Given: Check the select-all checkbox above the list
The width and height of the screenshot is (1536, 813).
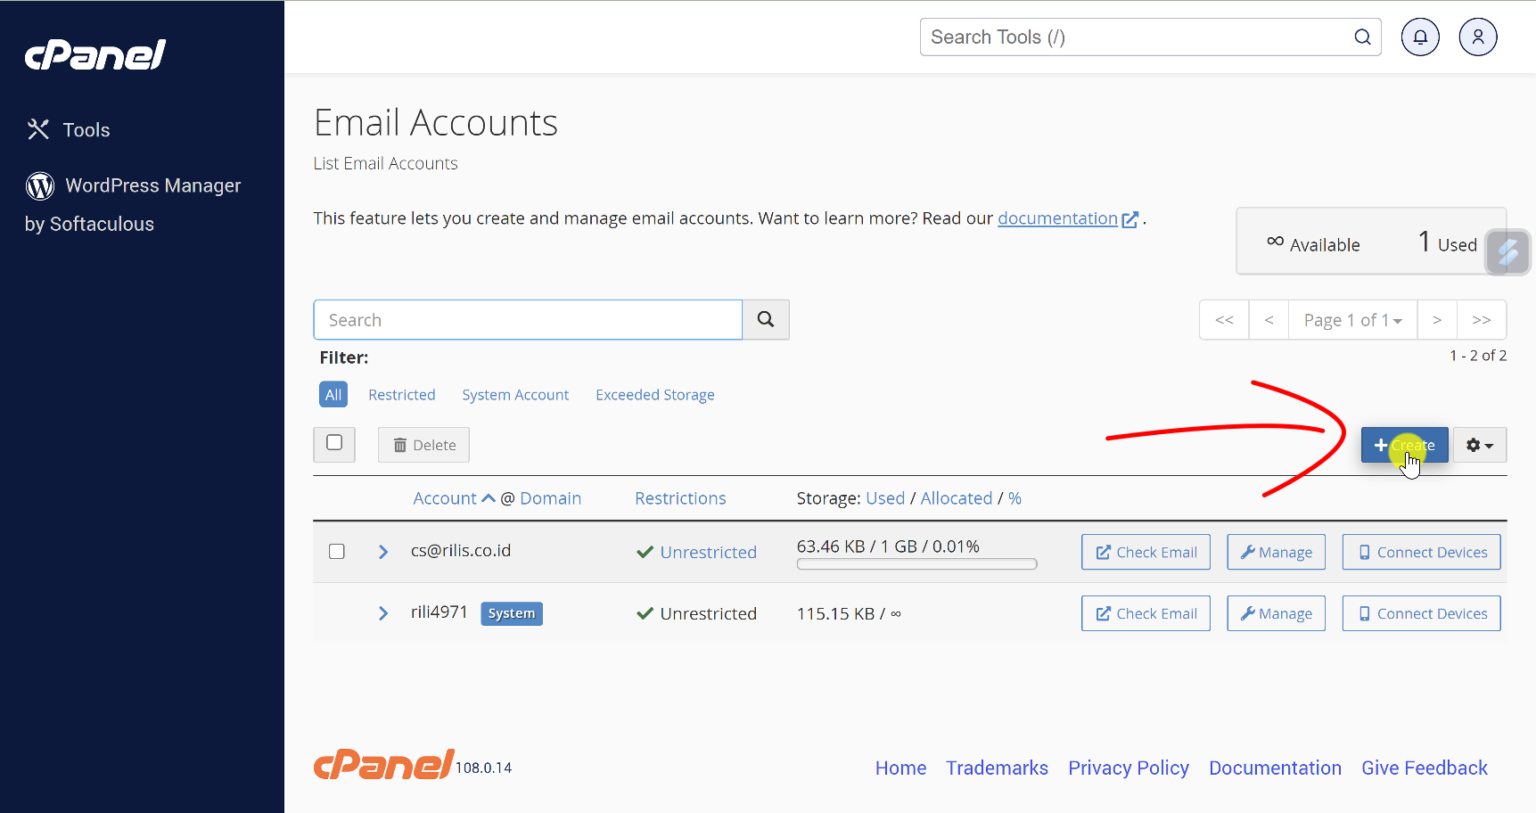Looking at the screenshot, I should 334,444.
